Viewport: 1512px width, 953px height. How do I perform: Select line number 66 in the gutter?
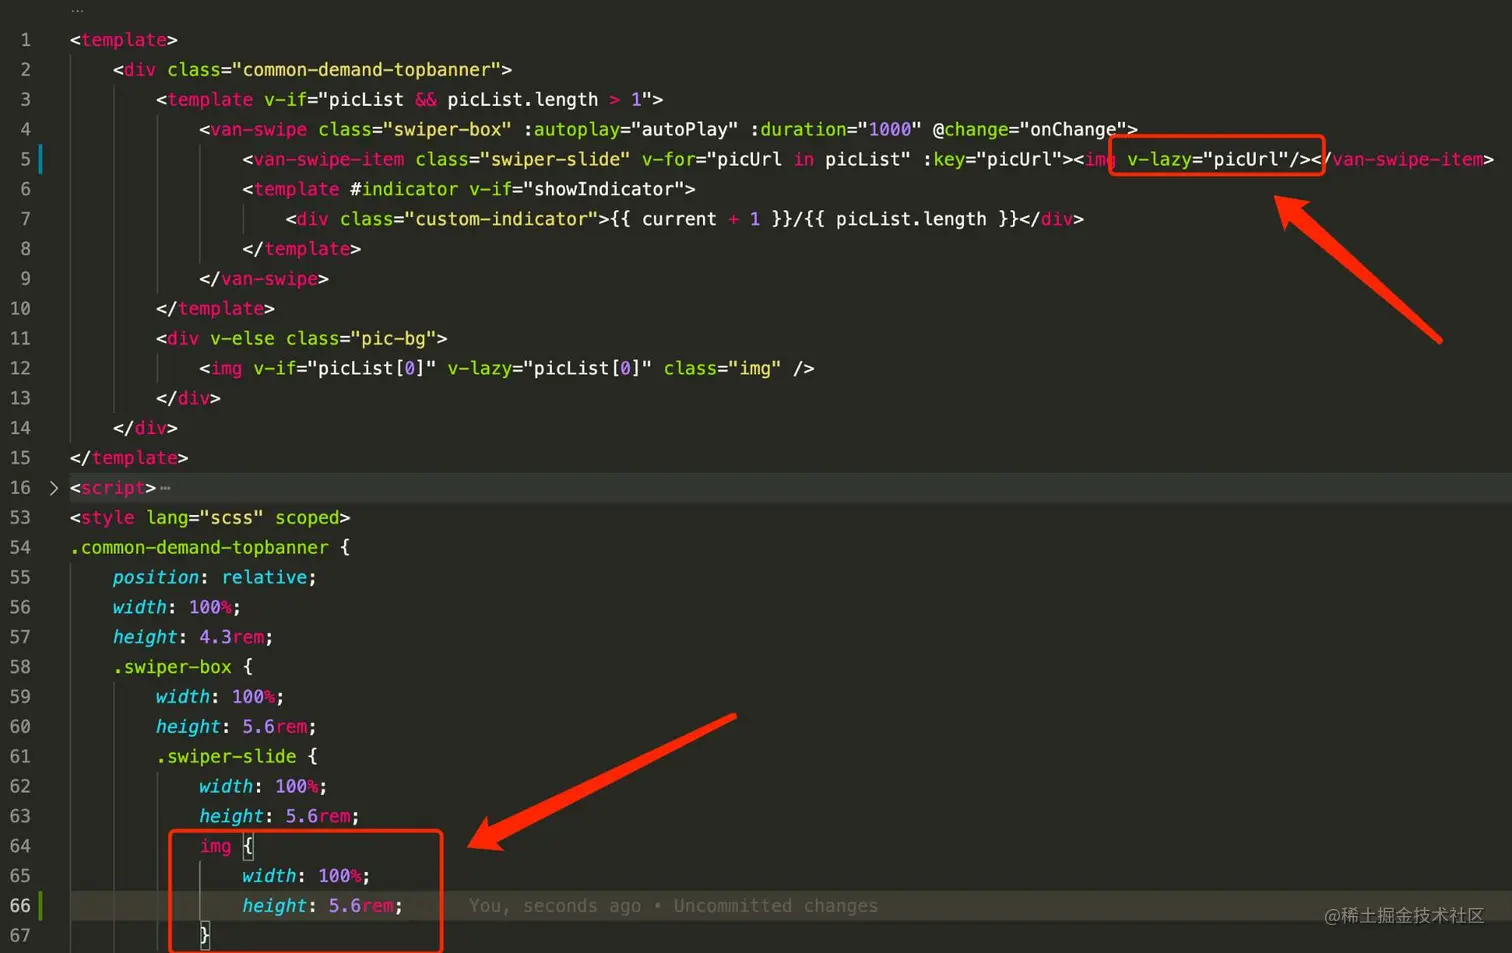tap(20, 906)
